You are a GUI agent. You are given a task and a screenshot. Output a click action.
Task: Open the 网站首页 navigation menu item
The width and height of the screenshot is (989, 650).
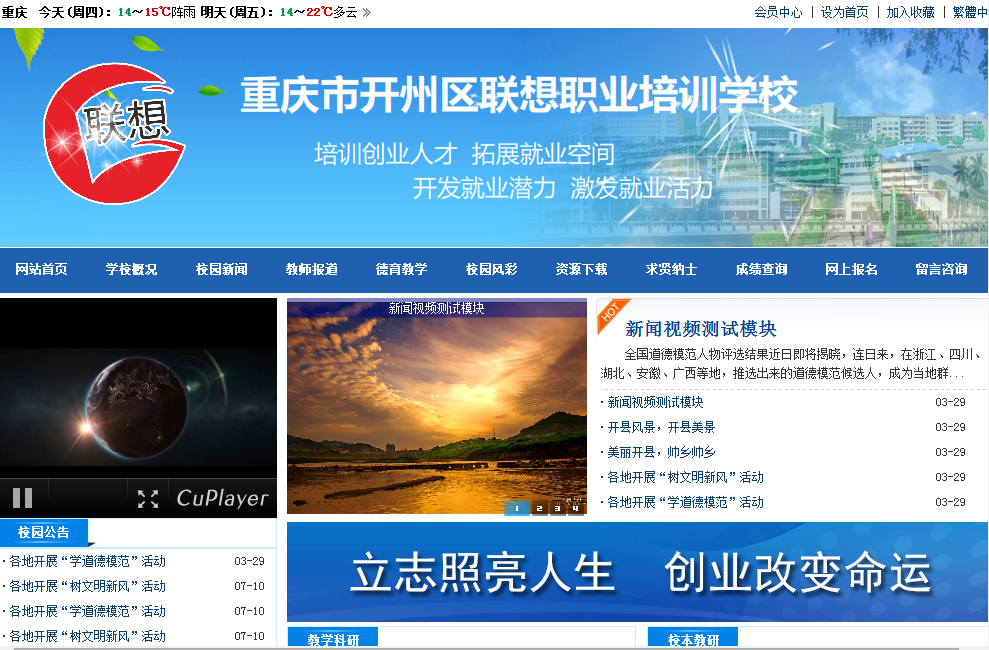click(x=41, y=269)
